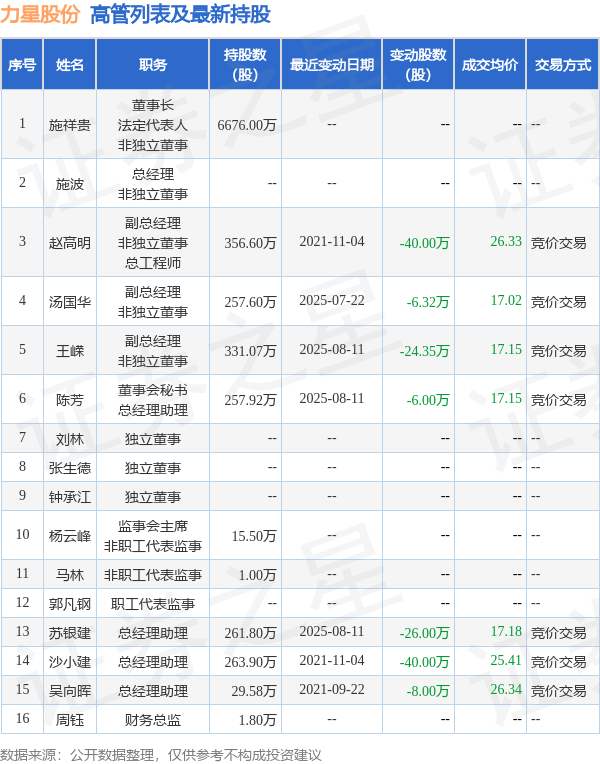Click the 姓名 column header
Viewport: 600px width, 764px height.
pos(70,65)
